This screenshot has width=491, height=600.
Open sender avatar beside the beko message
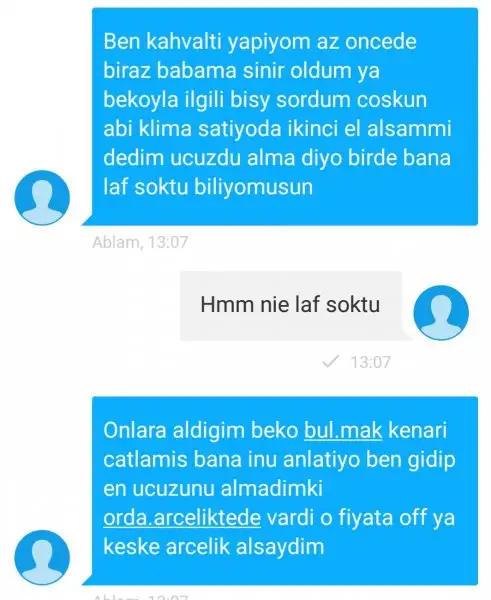coord(42,557)
